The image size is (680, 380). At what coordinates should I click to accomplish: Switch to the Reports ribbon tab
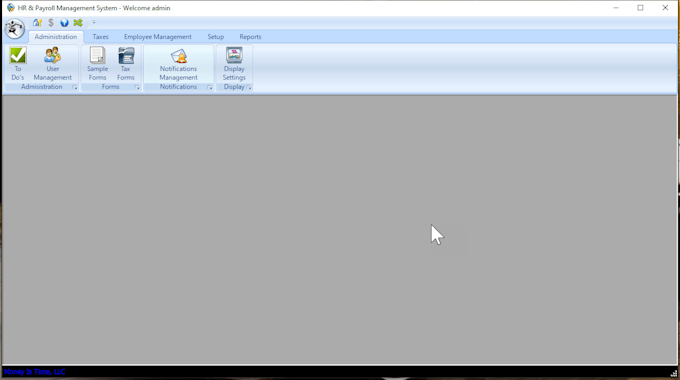[250, 37]
